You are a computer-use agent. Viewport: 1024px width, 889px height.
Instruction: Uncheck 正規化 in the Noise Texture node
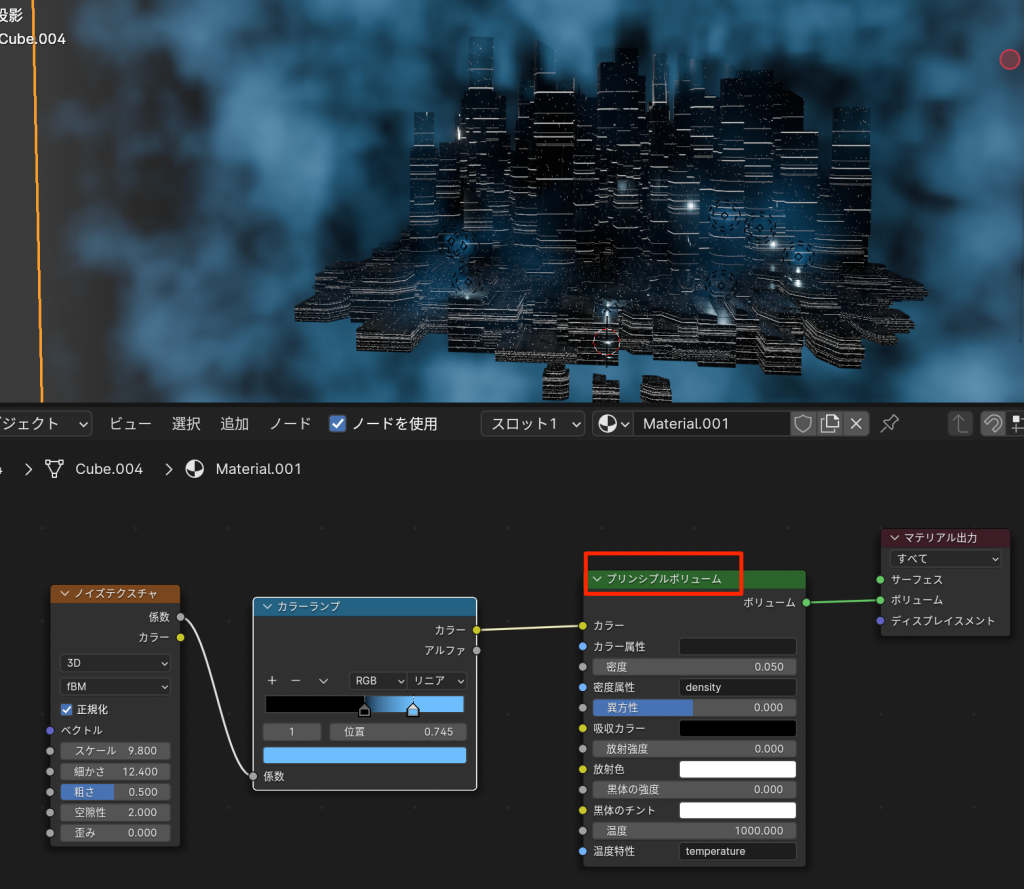[67, 710]
